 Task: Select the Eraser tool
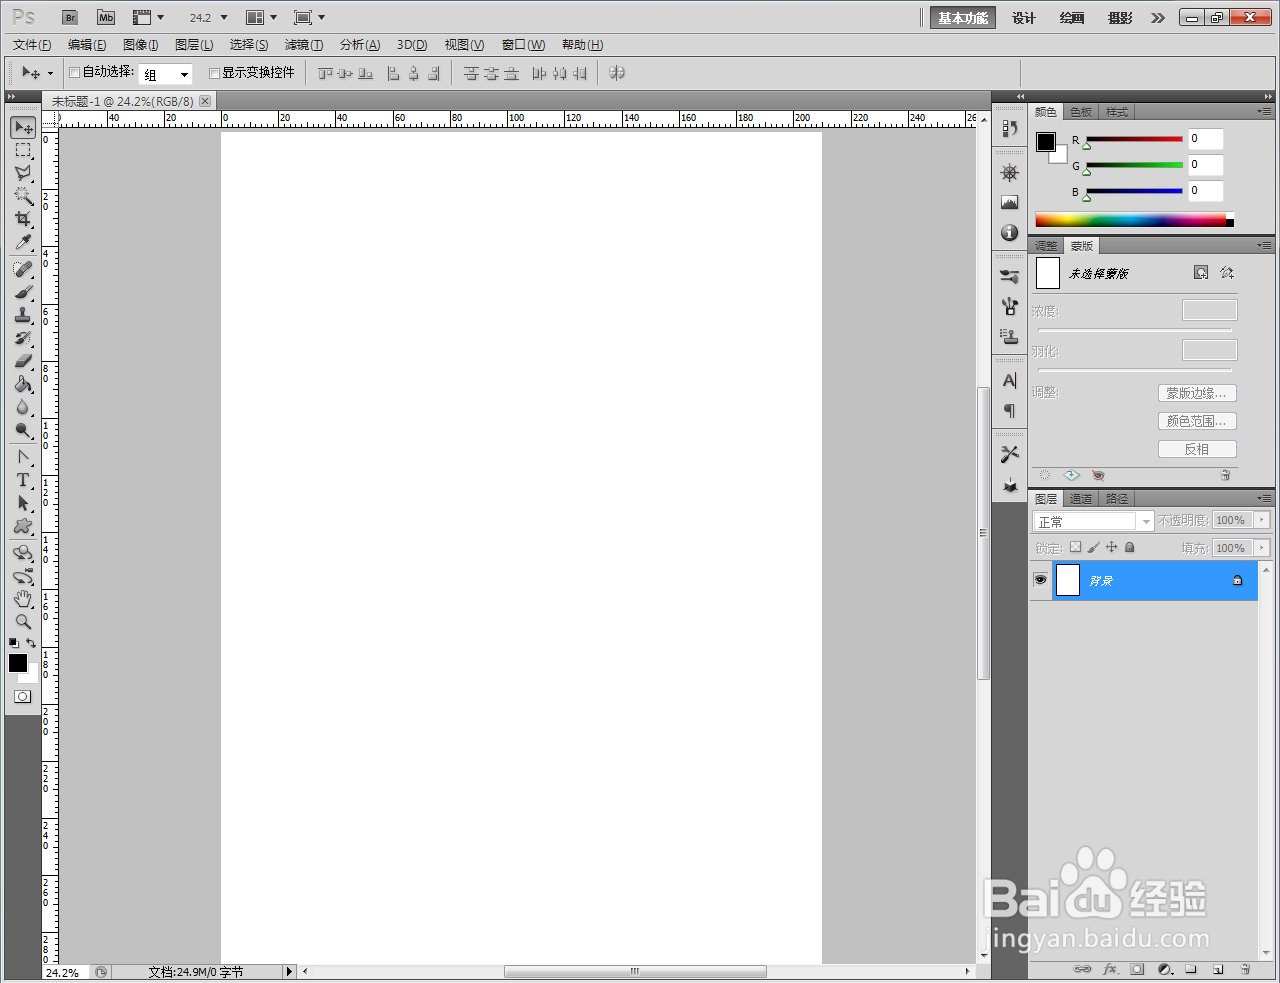click(x=23, y=361)
